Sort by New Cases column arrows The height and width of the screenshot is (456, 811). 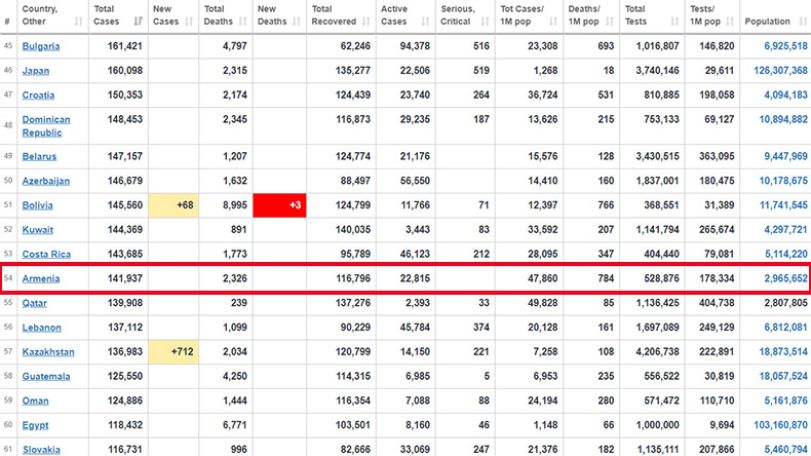pyautogui.click(x=189, y=21)
